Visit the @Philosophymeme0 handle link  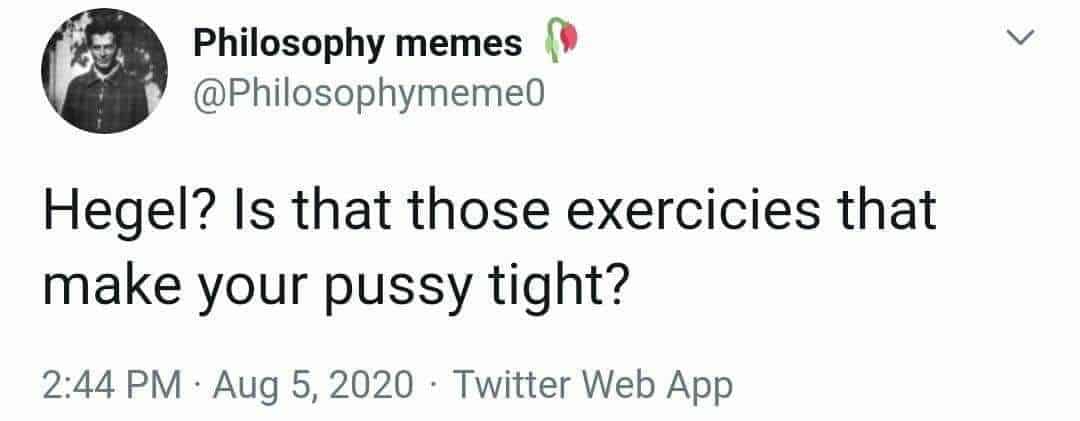coord(368,96)
